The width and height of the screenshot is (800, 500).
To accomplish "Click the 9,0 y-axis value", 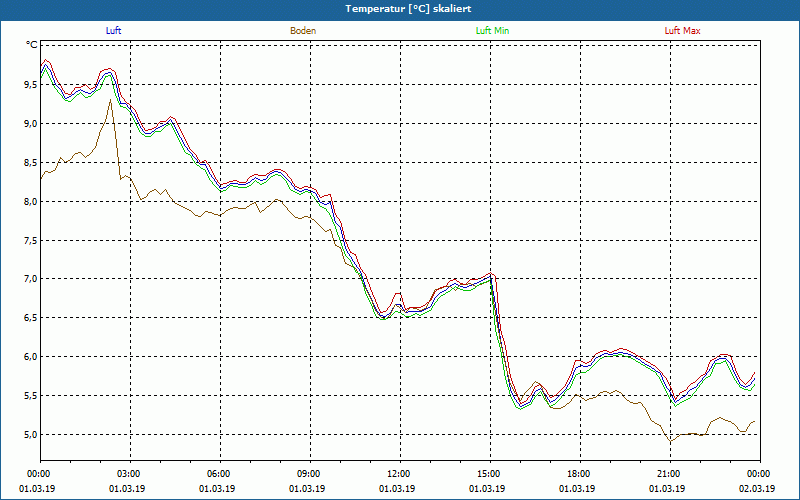I will [x=29, y=123].
